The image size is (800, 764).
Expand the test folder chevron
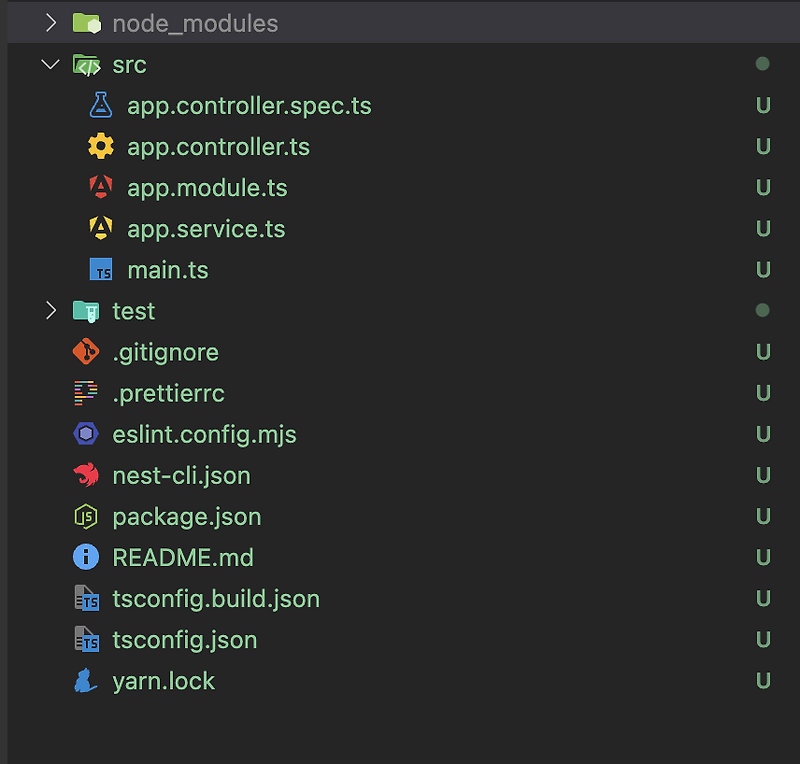pos(51,311)
